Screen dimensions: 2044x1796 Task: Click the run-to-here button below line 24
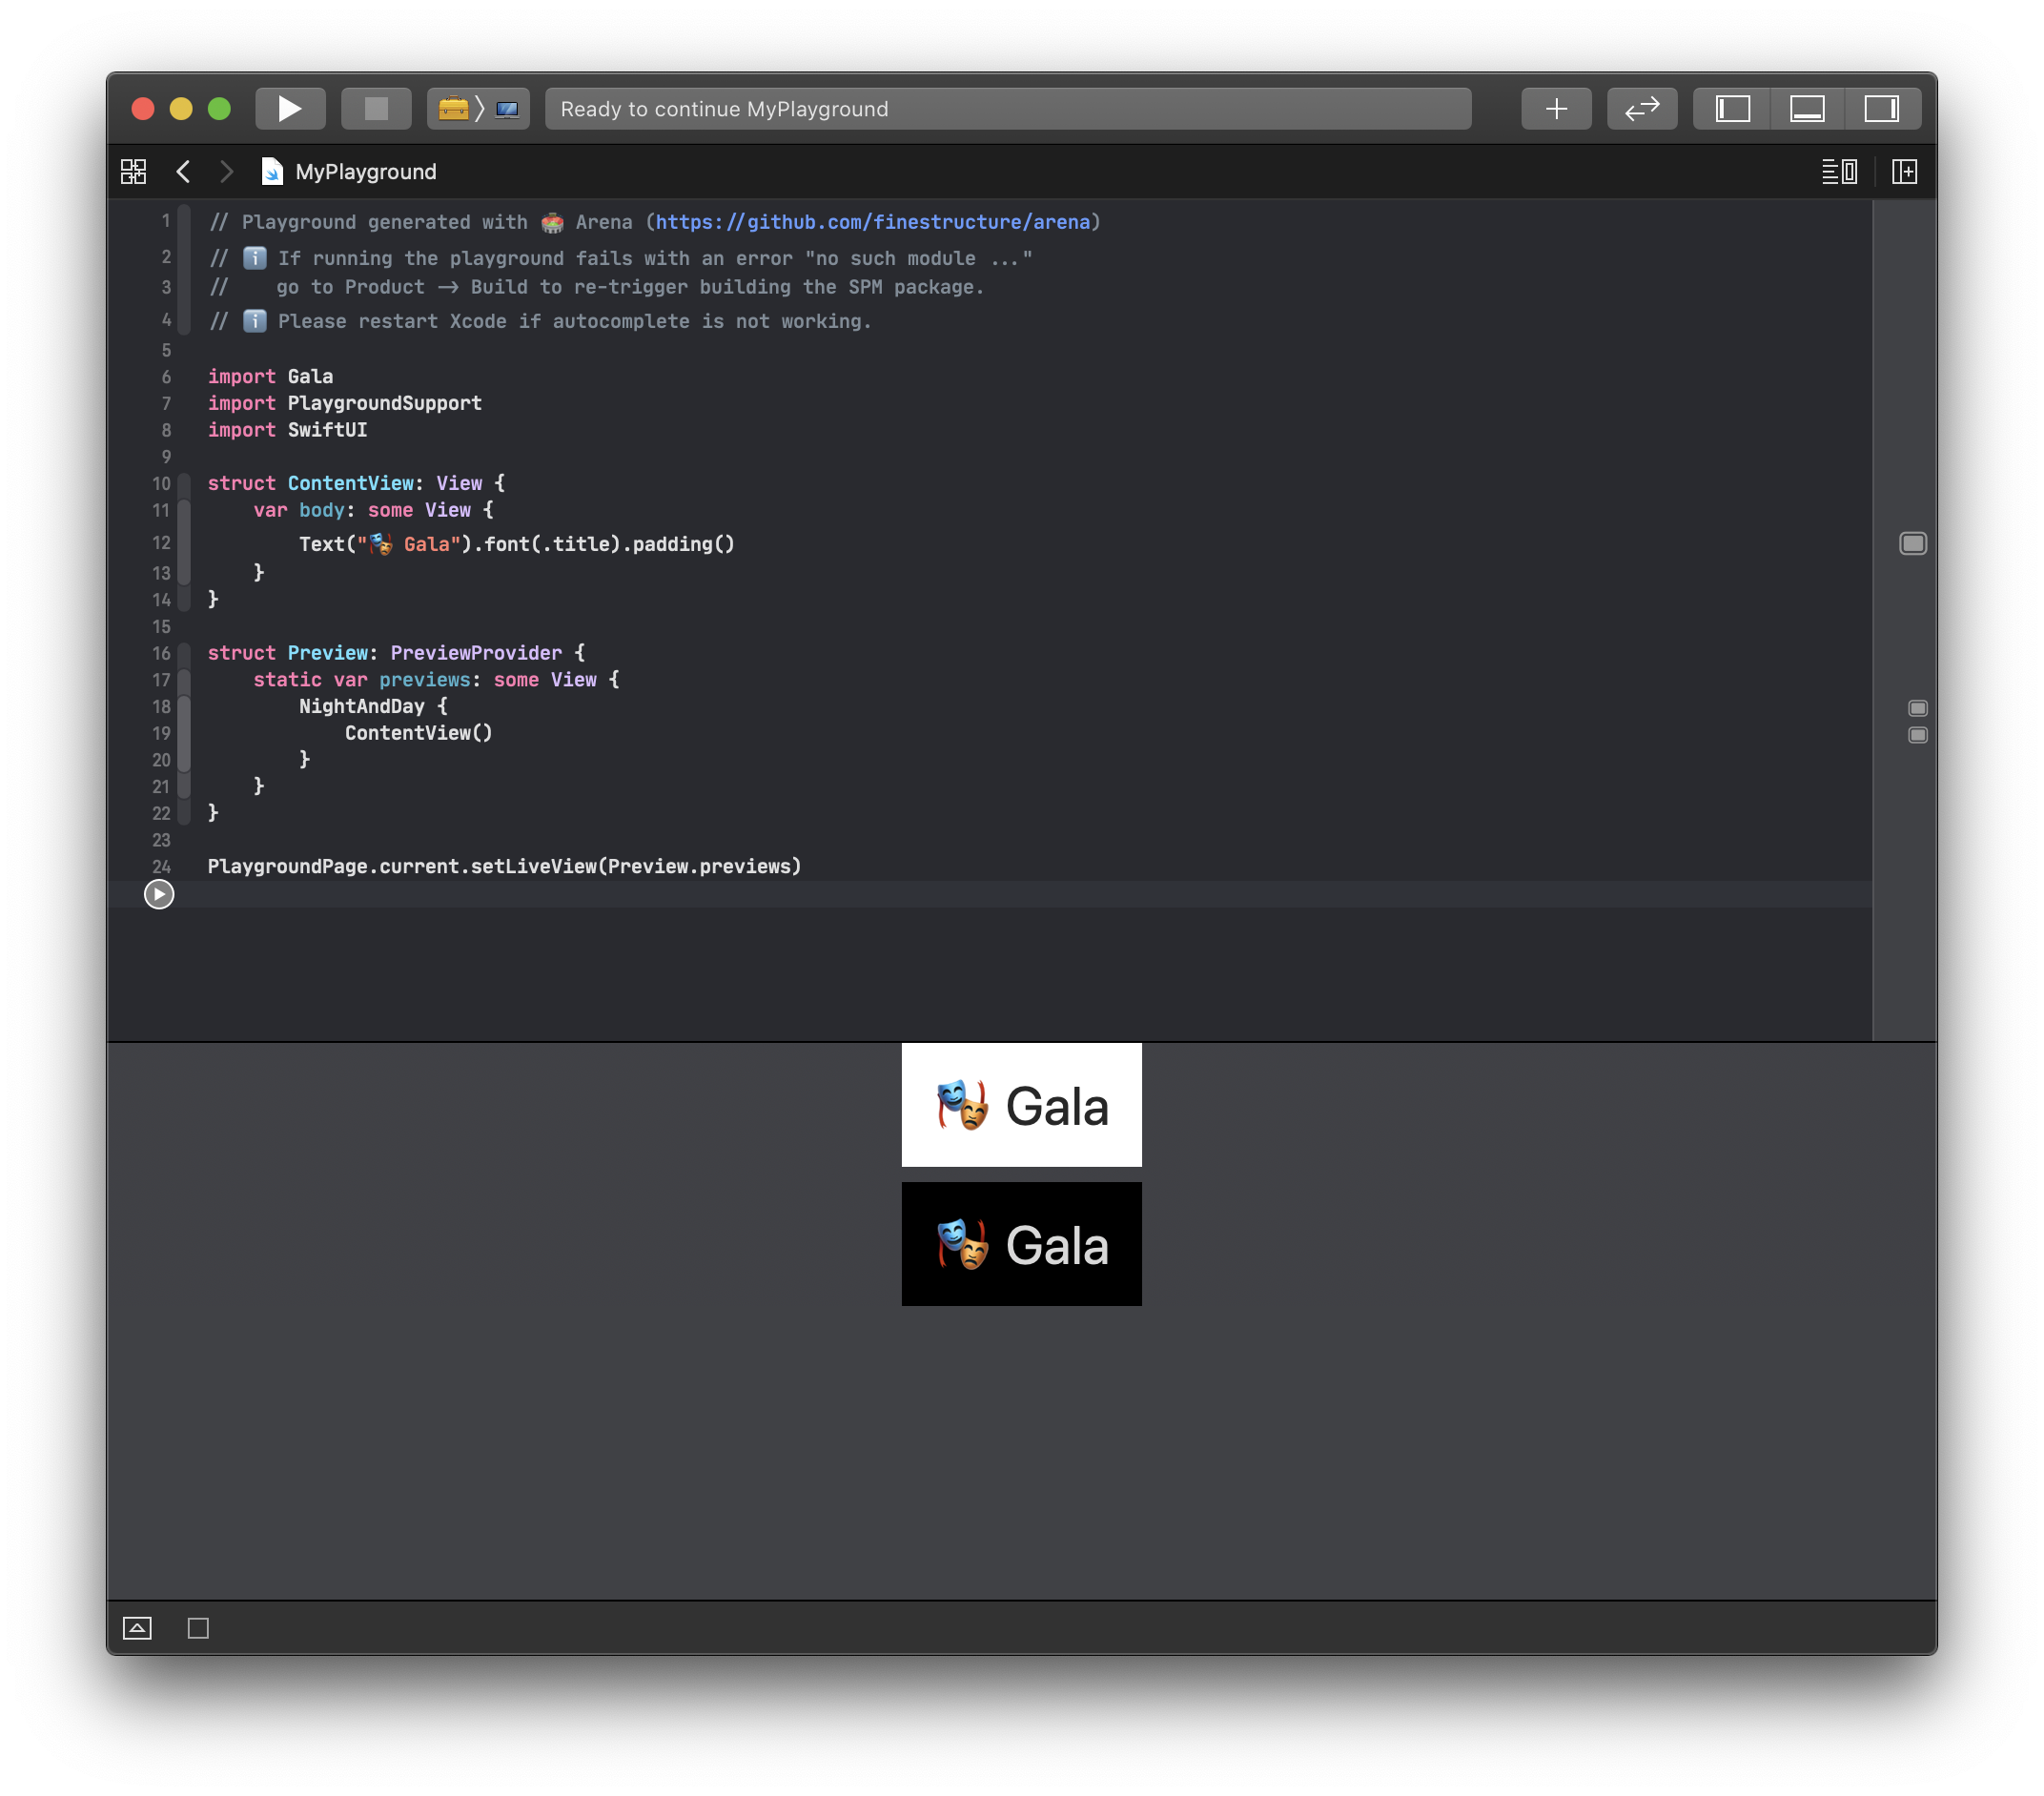[159, 894]
